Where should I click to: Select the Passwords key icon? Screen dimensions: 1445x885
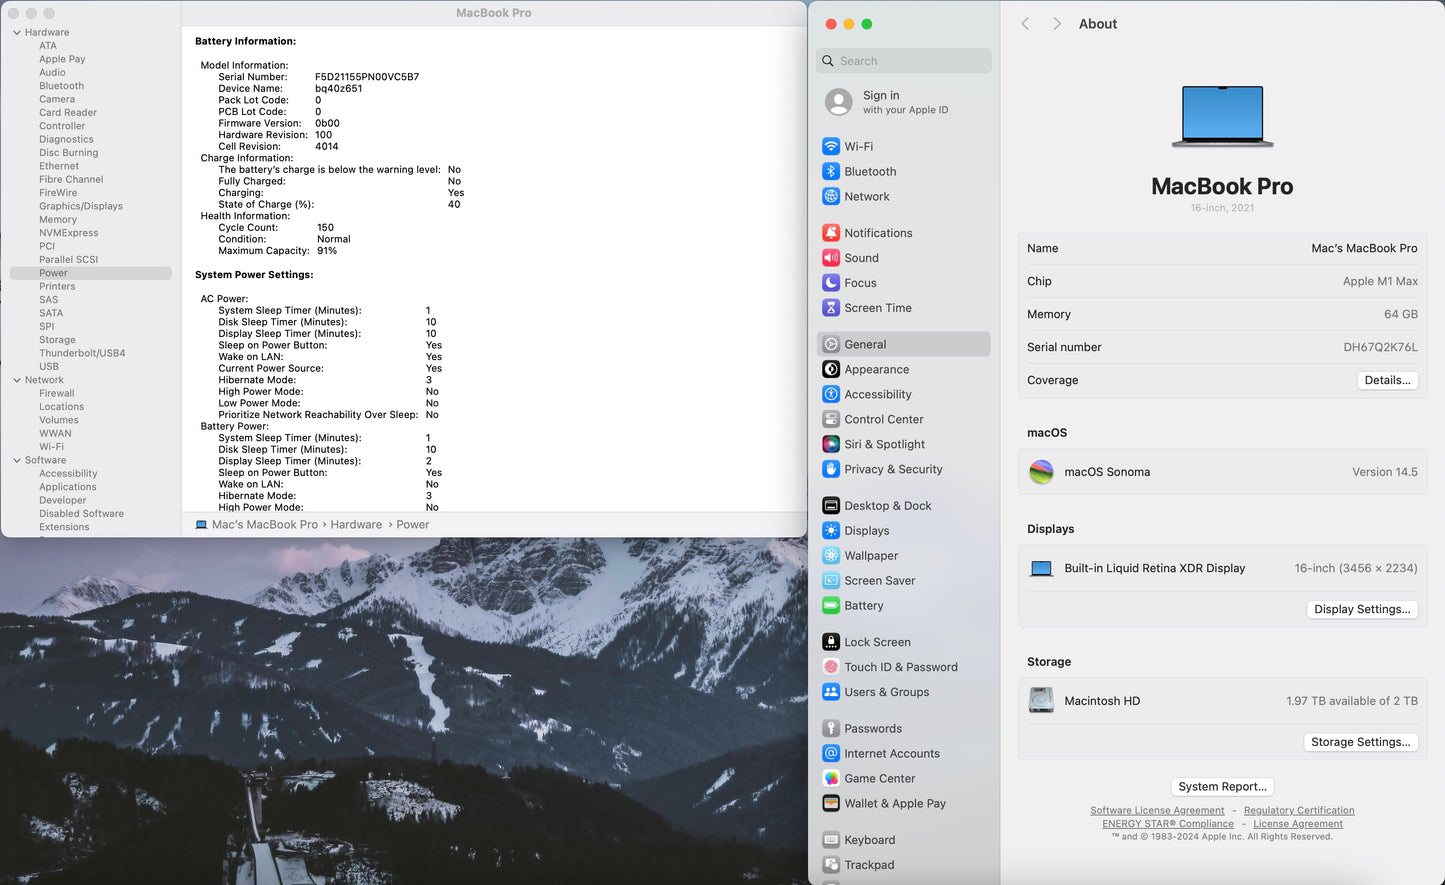(831, 728)
